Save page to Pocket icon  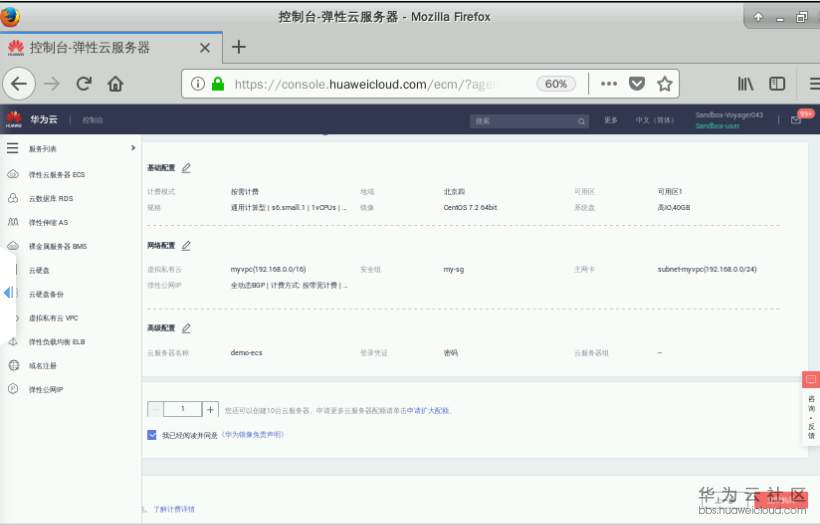(636, 84)
